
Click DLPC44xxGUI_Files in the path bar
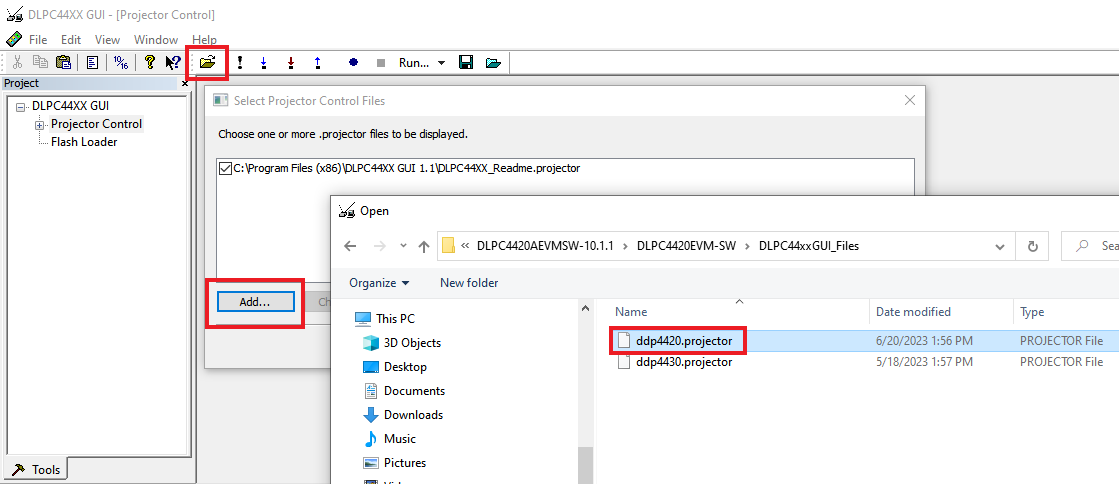click(x=809, y=246)
